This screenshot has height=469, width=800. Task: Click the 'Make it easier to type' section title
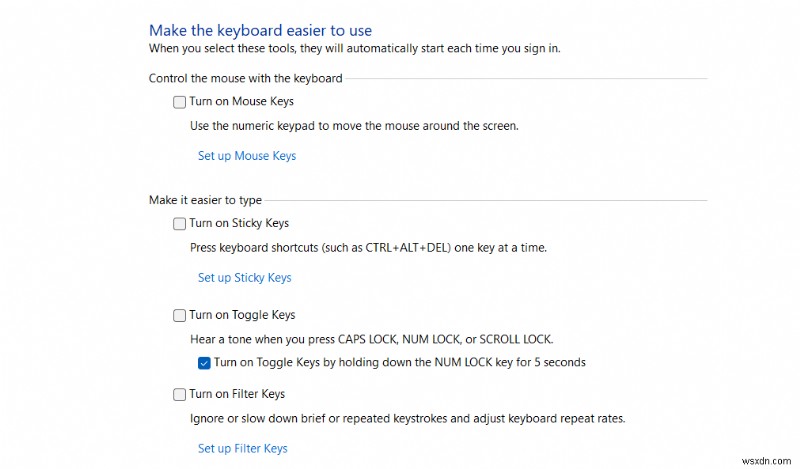pyautogui.click(x=205, y=201)
